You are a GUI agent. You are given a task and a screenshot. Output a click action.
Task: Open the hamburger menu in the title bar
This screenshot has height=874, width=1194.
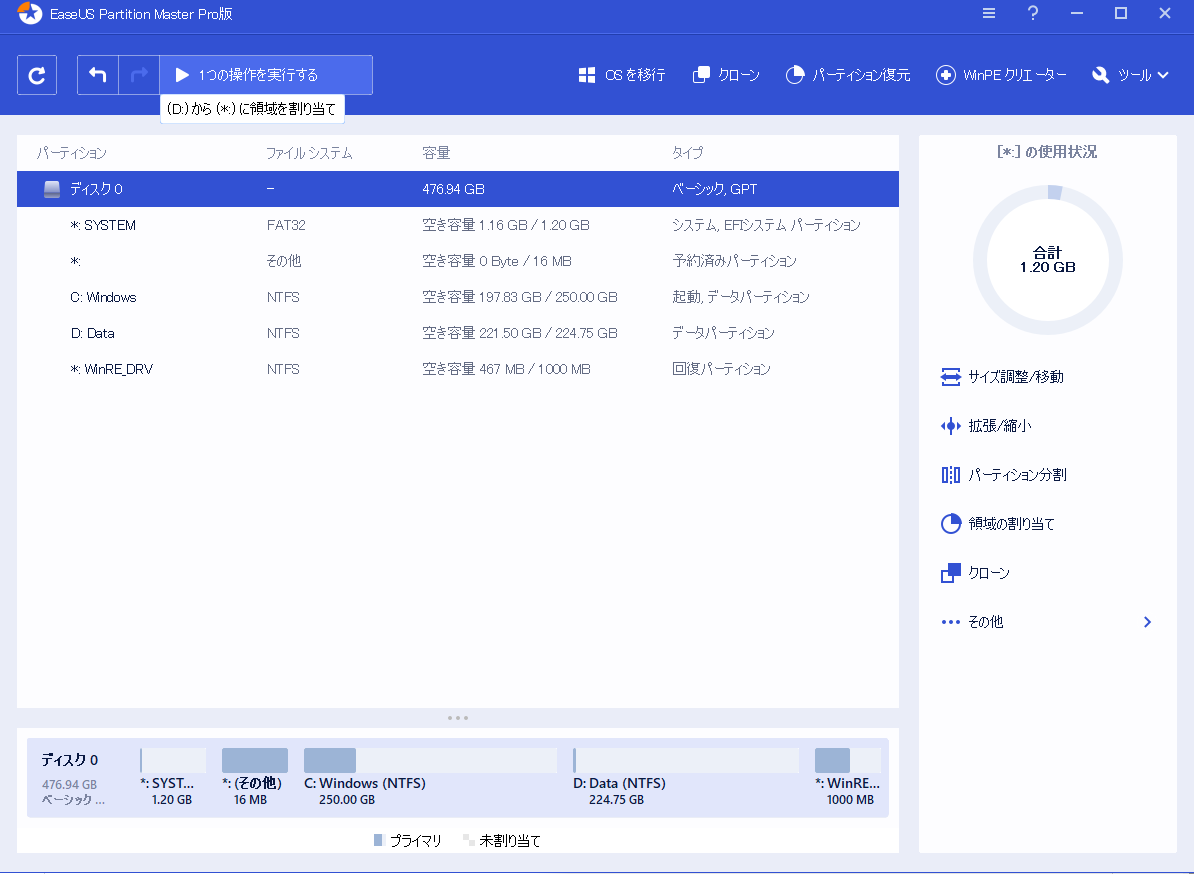pos(988,13)
